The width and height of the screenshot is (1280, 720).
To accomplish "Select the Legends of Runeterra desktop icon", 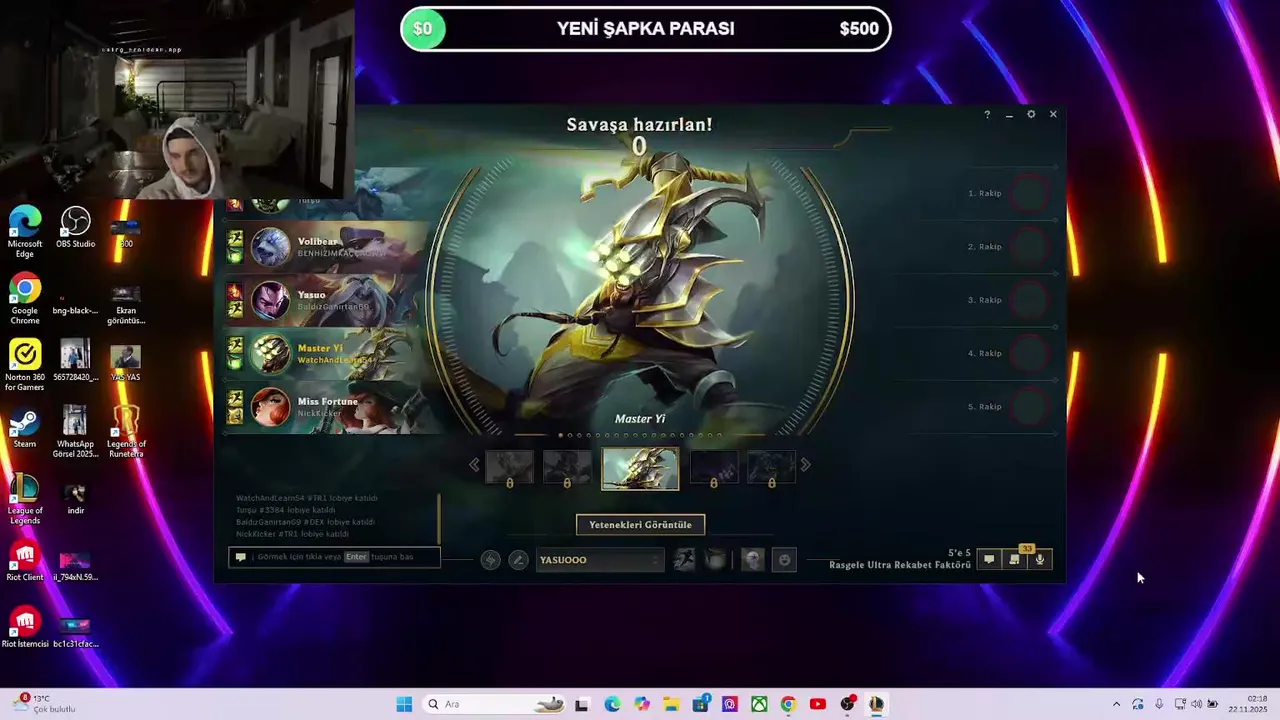I will pyautogui.click(x=126, y=432).
